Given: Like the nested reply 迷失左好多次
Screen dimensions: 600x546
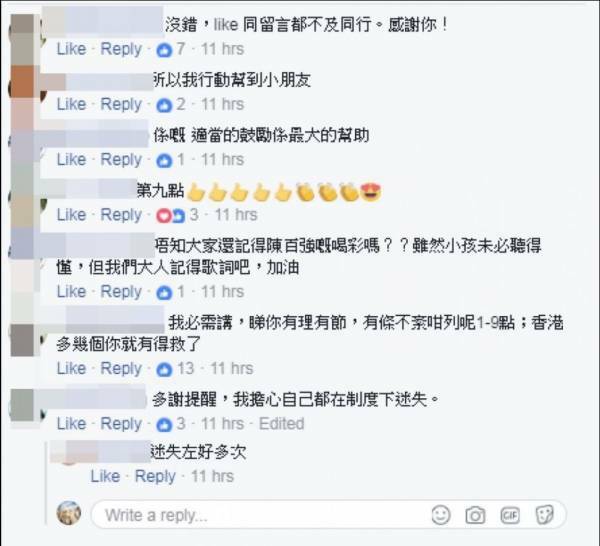Looking at the screenshot, I should coord(105,477).
